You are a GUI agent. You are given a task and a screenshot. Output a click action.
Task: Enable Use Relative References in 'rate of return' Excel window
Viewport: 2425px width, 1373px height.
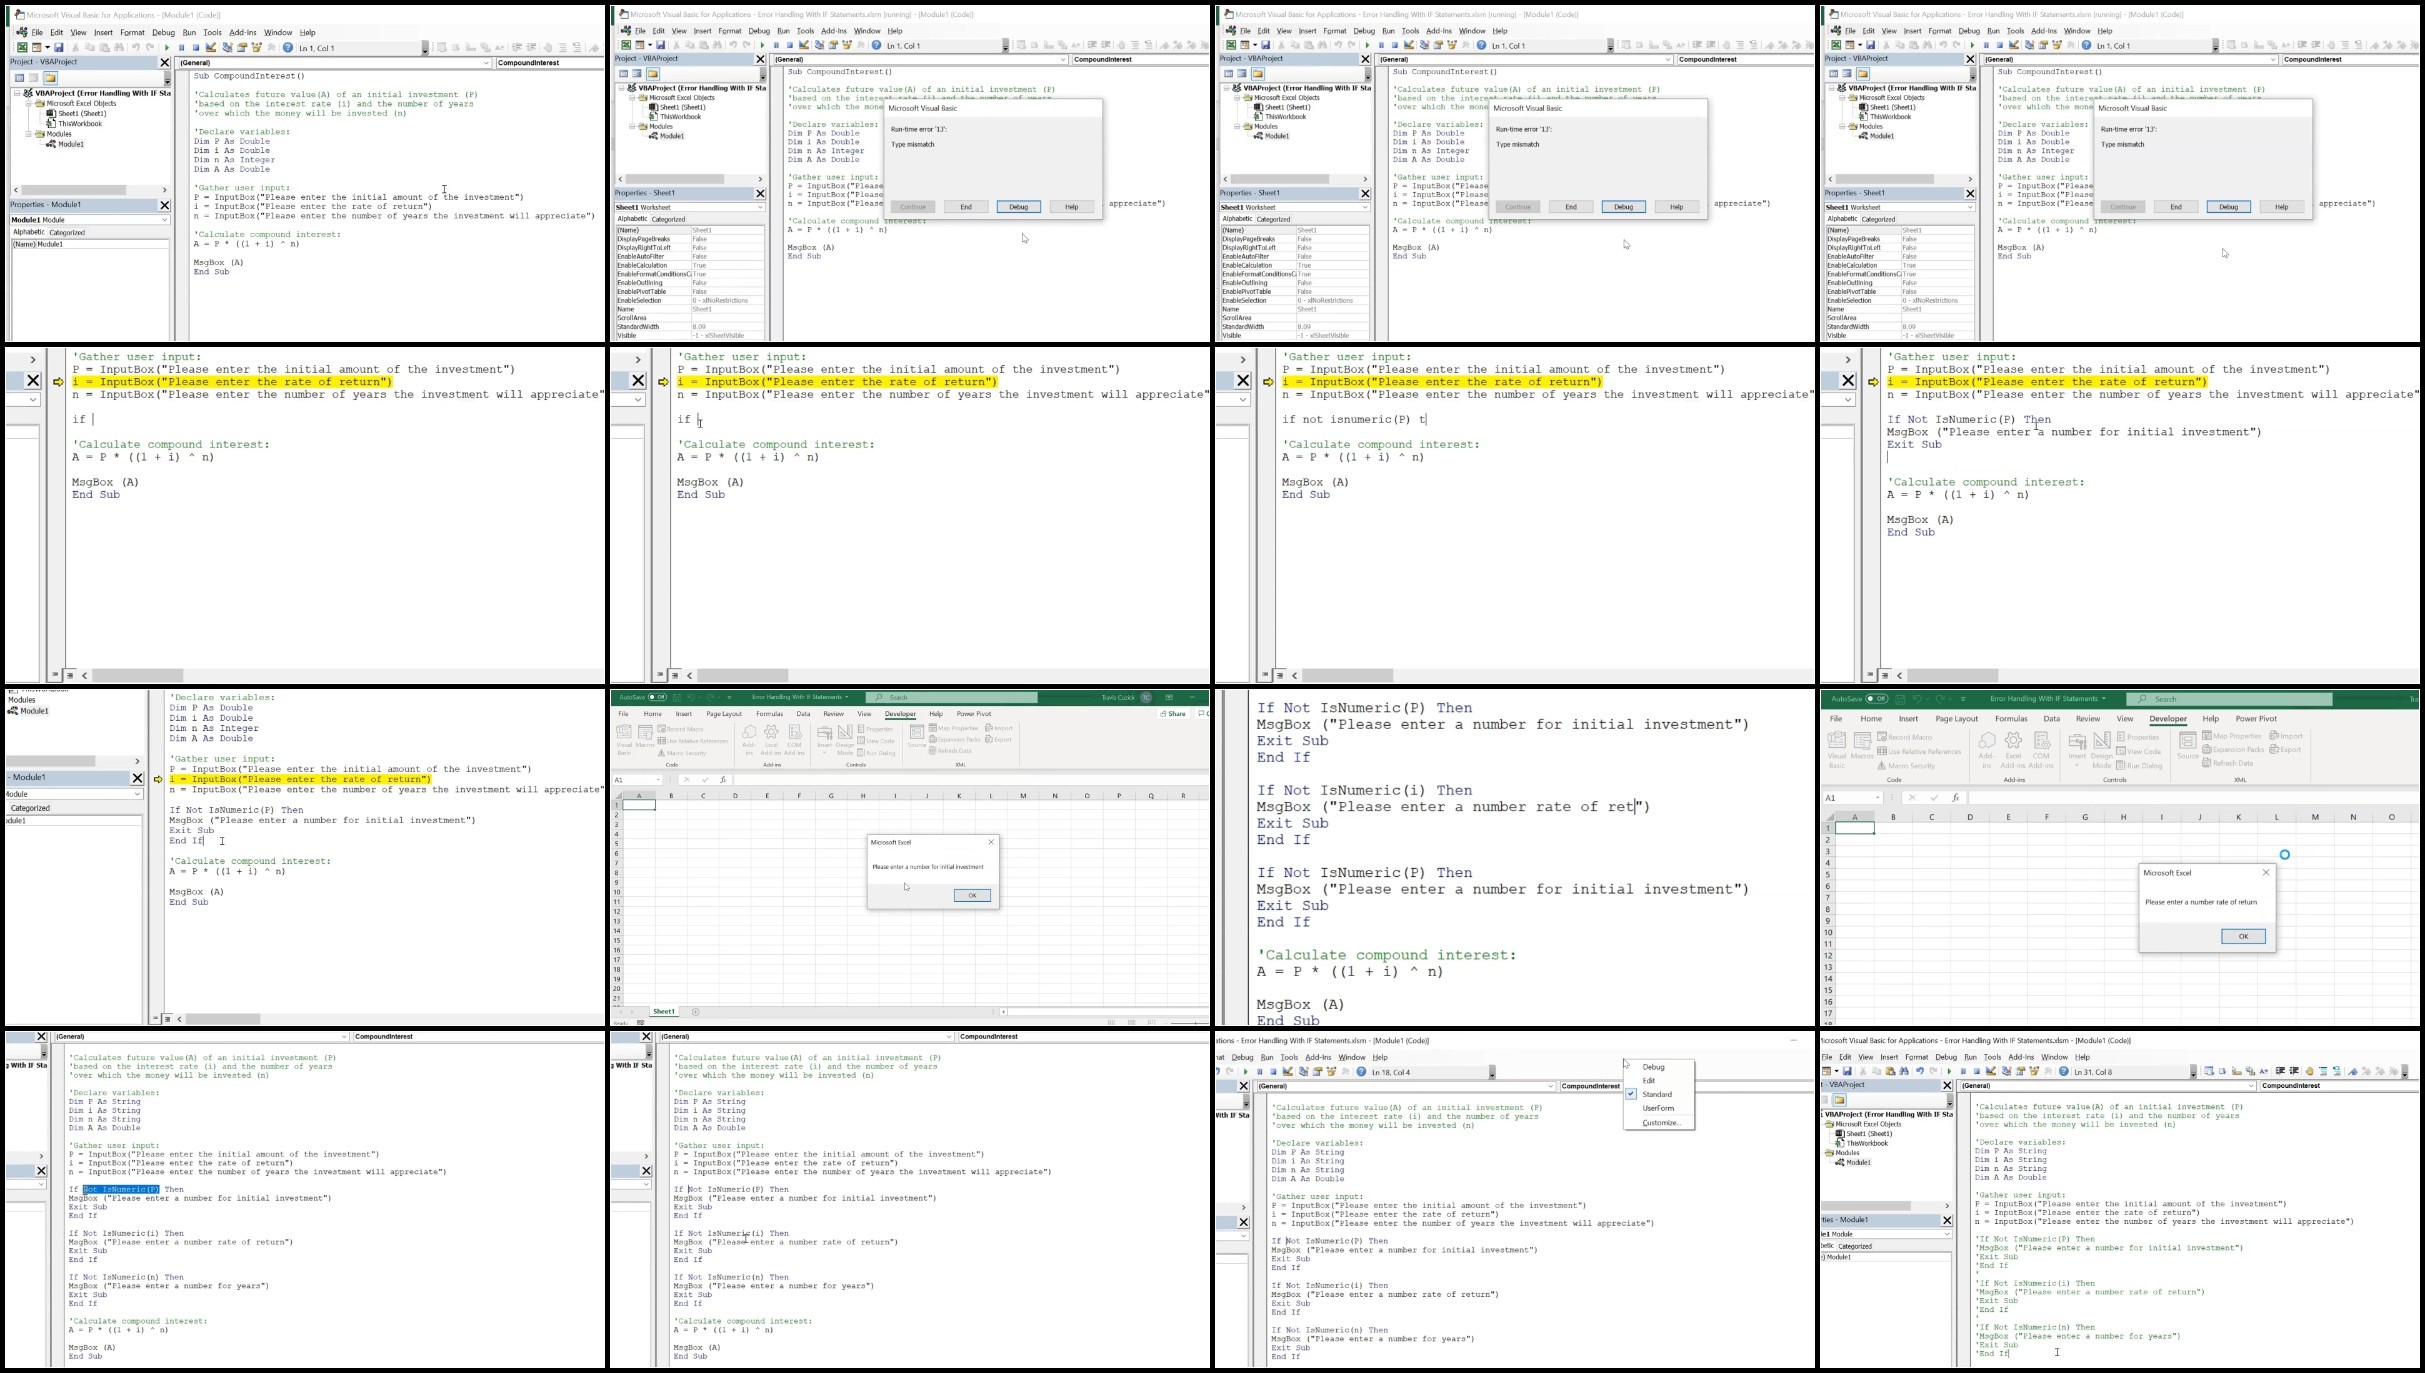tap(1919, 751)
